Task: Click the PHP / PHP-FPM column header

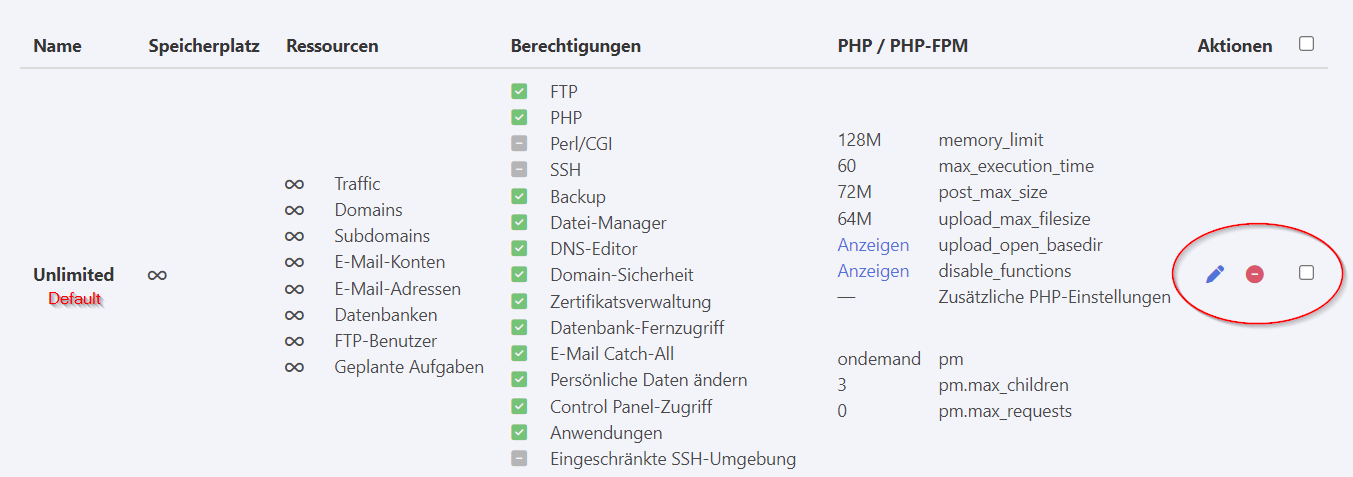Action: (902, 46)
